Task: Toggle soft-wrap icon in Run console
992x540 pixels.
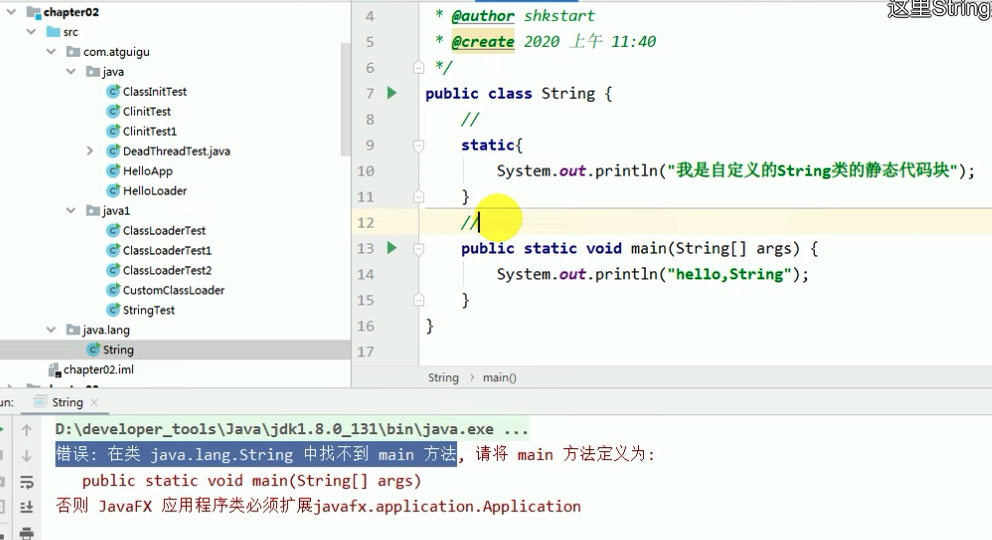Action: (x=27, y=481)
